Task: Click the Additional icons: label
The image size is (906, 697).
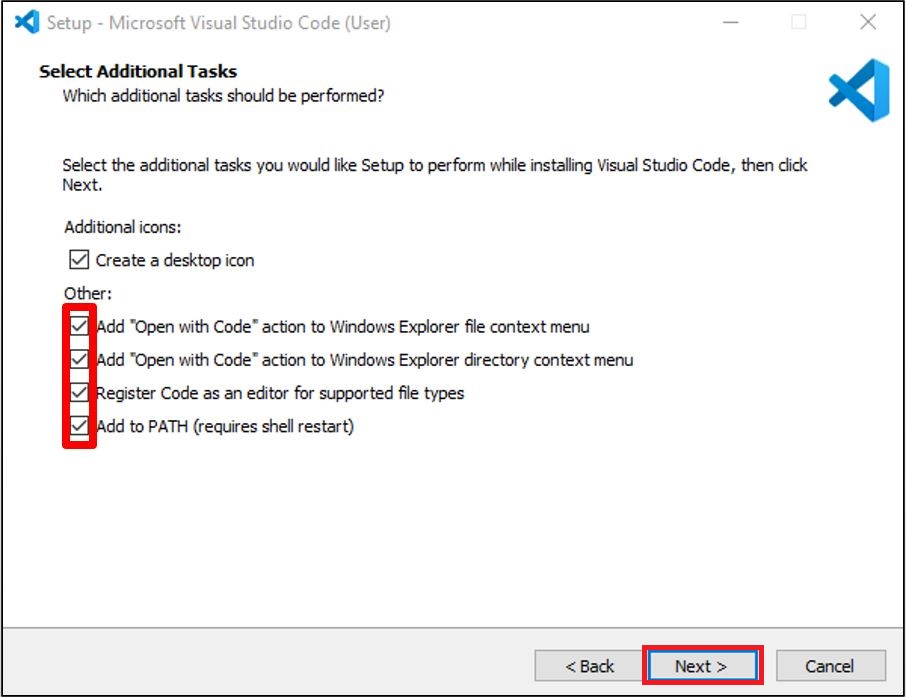Action: 122,227
